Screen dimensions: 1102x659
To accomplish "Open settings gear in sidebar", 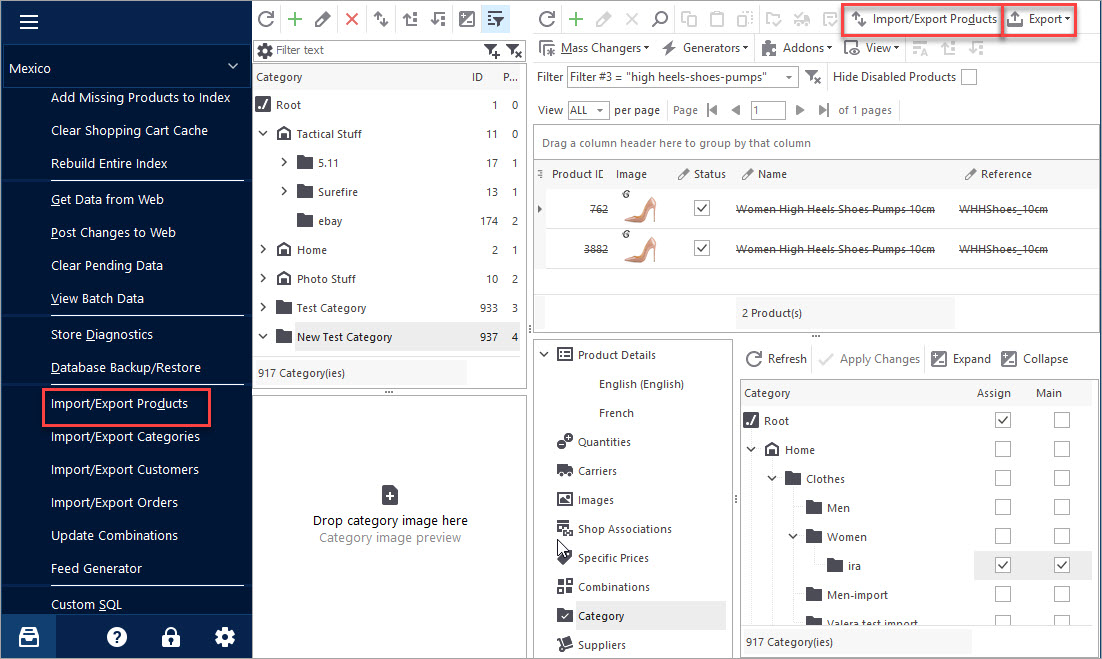I will point(225,637).
